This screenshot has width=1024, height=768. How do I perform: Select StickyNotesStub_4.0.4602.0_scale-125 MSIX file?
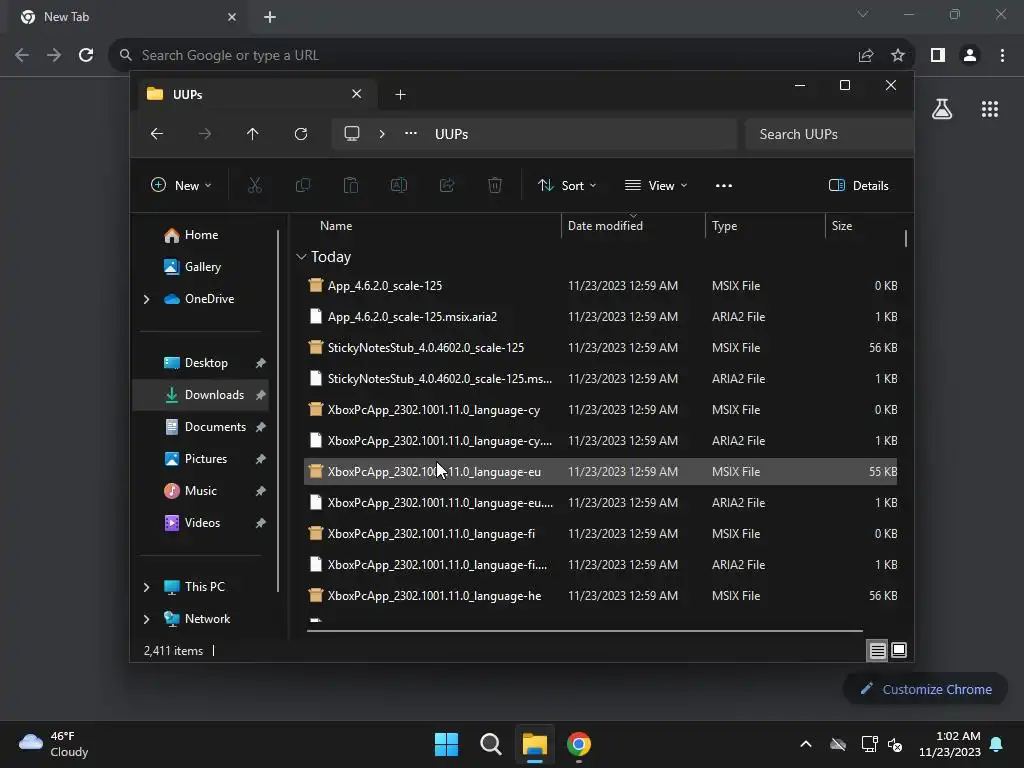600,347
